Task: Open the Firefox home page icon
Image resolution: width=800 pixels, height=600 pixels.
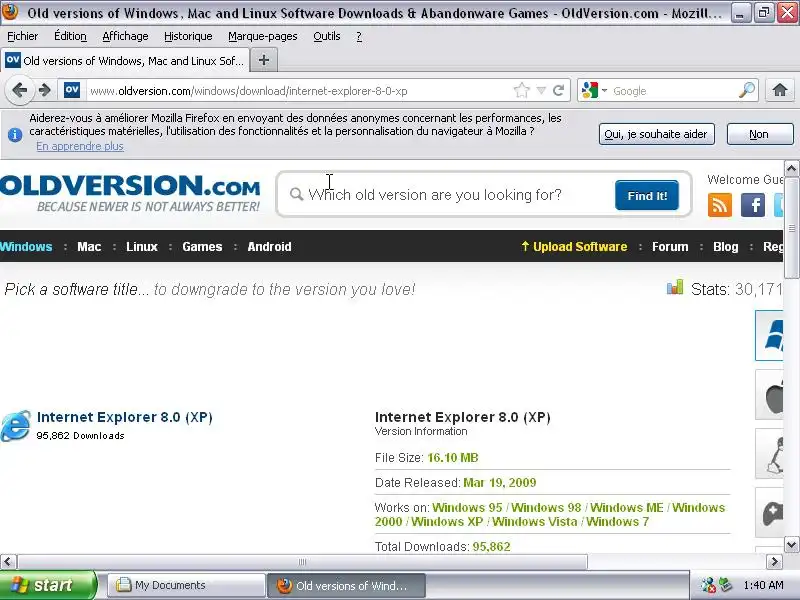Action: [x=780, y=90]
